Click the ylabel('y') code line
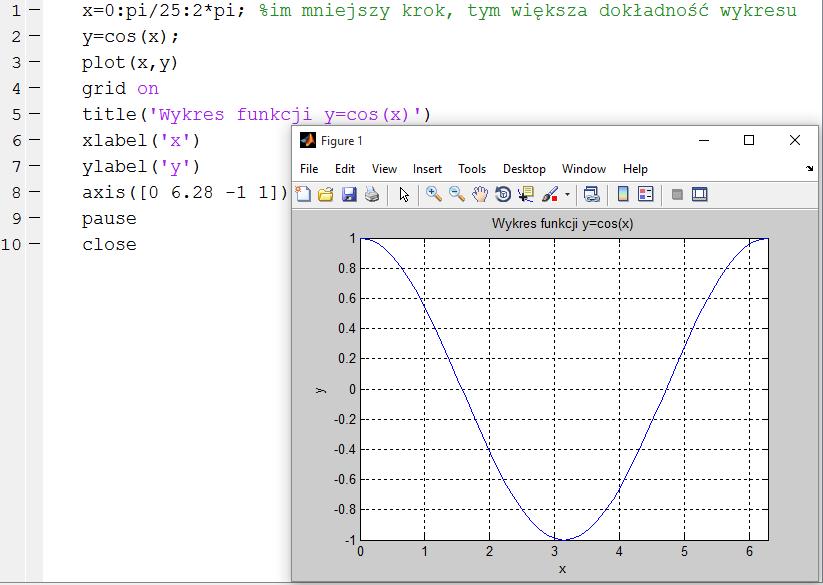823x585 pixels. 141,167
